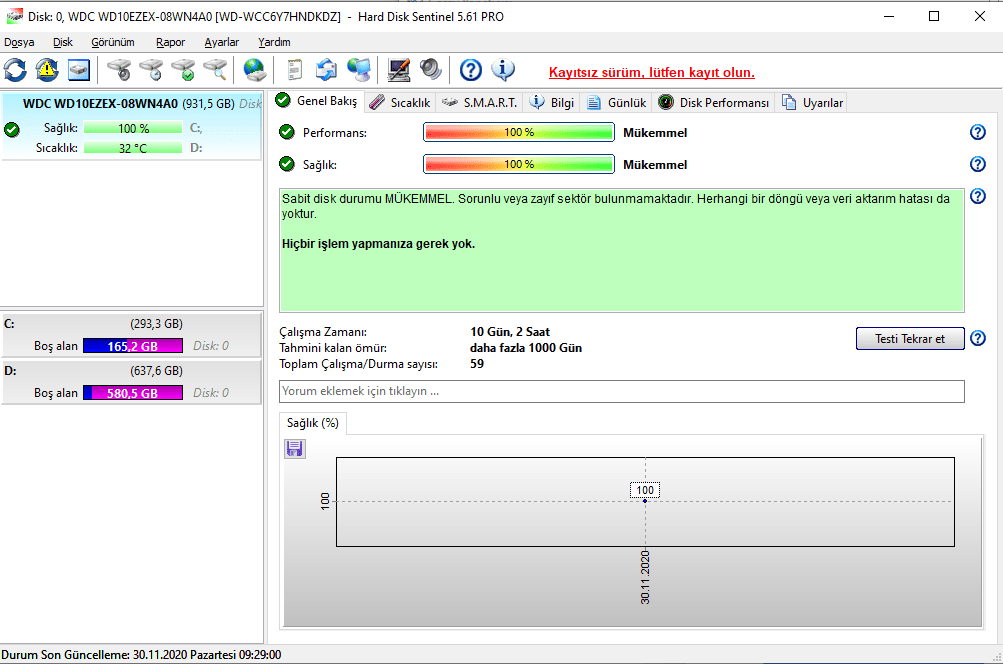Screen dimensions: 1003x664
Task: Click the disk with stethoscope test icon
Action: point(119,70)
